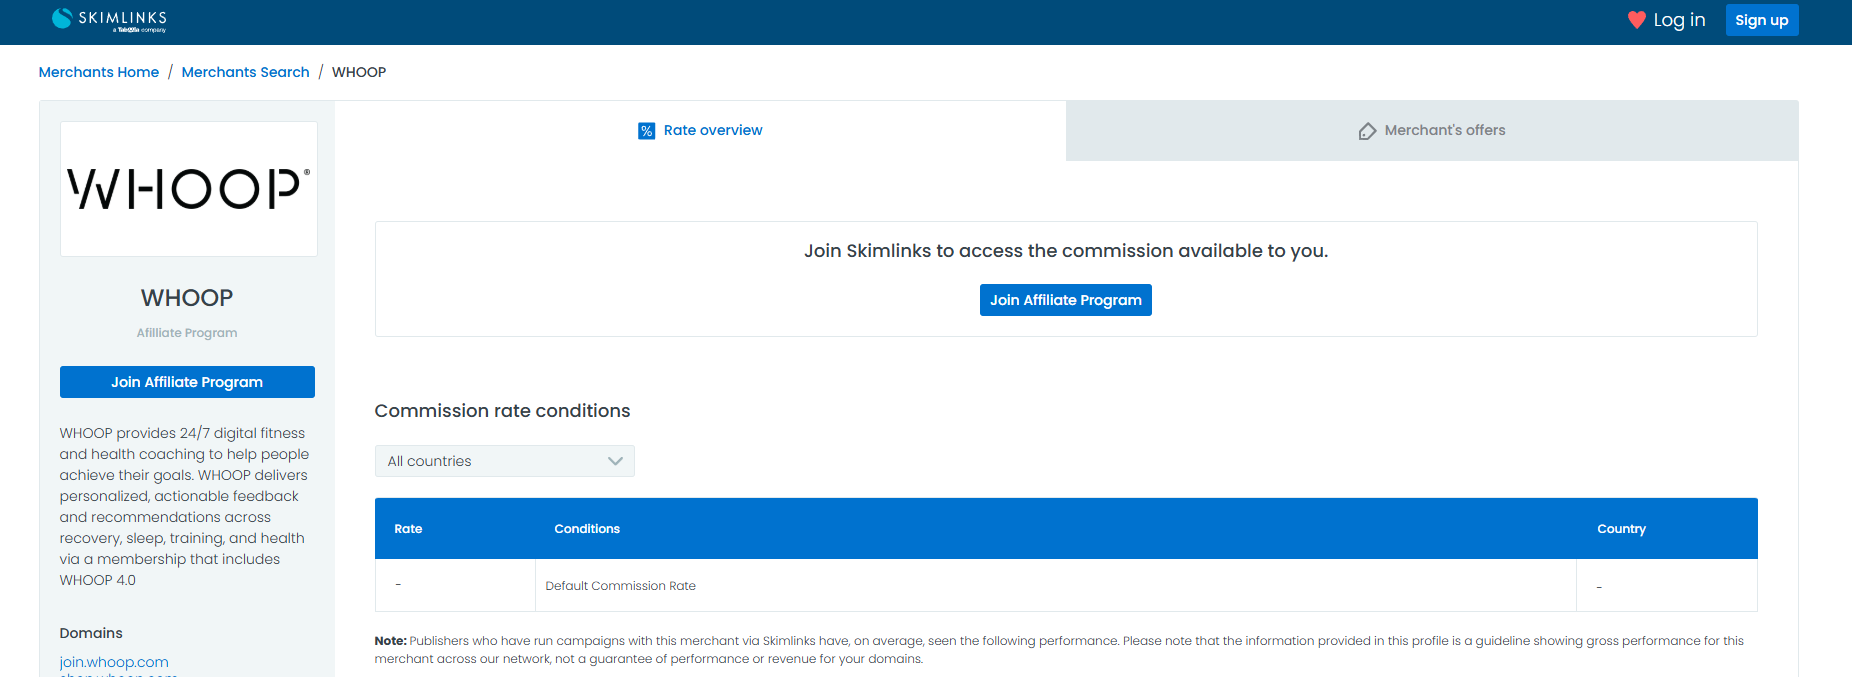Click the Rate overview percent icon
This screenshot has width=1852, height=677.
pos(647,131)
